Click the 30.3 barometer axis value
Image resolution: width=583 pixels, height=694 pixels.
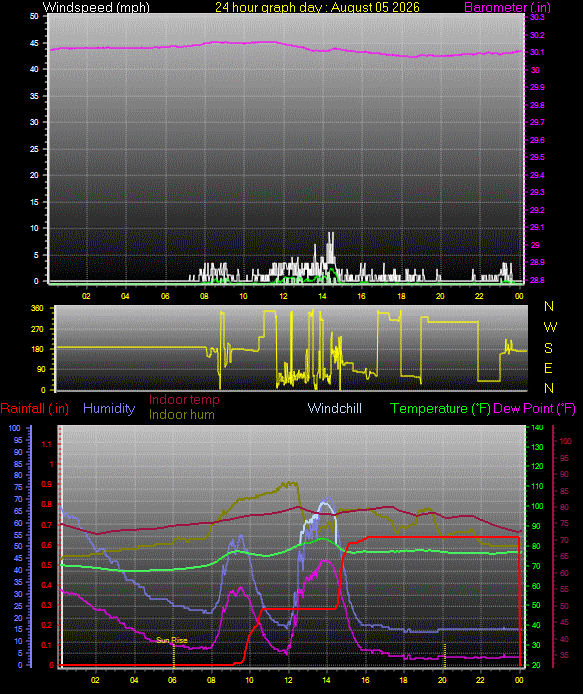[537, 17]
